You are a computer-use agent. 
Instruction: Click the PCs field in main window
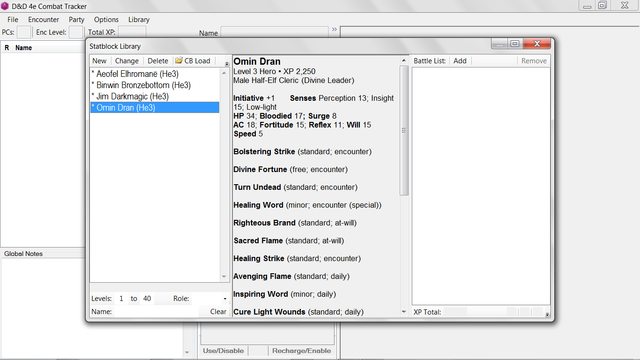[x=24, y=32]
